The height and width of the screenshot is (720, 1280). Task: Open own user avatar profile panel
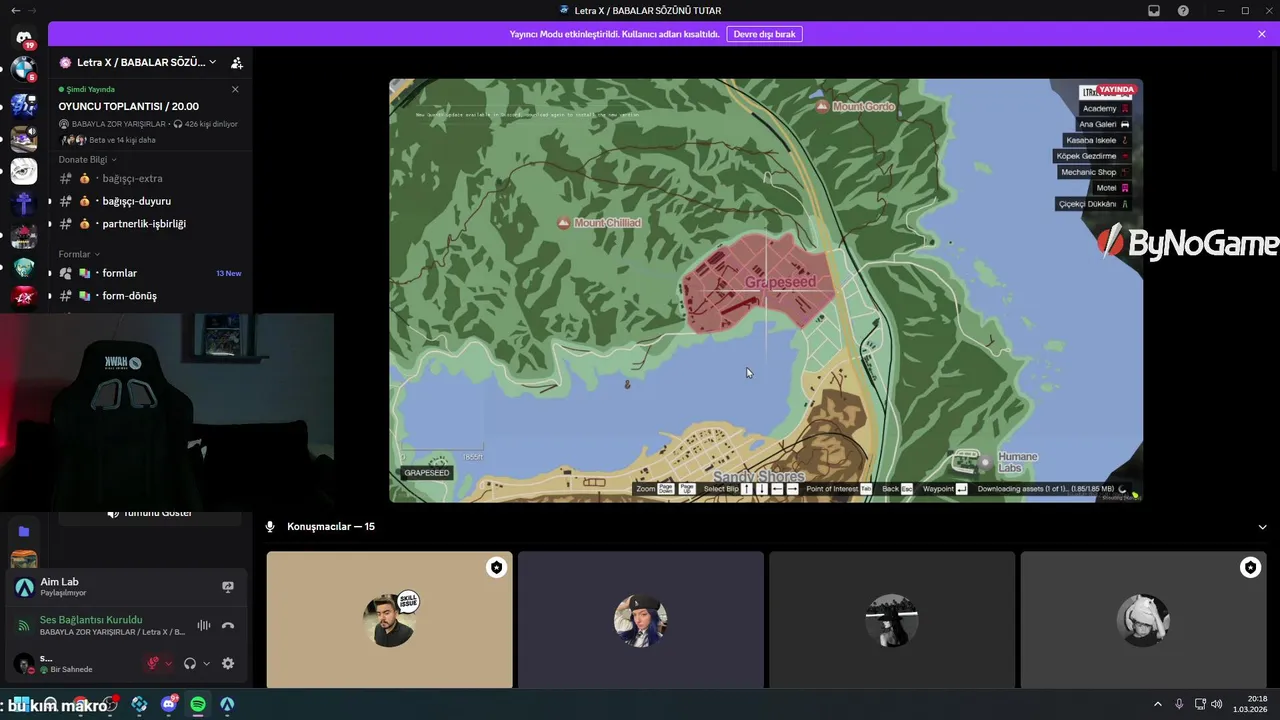pos(24,663)
